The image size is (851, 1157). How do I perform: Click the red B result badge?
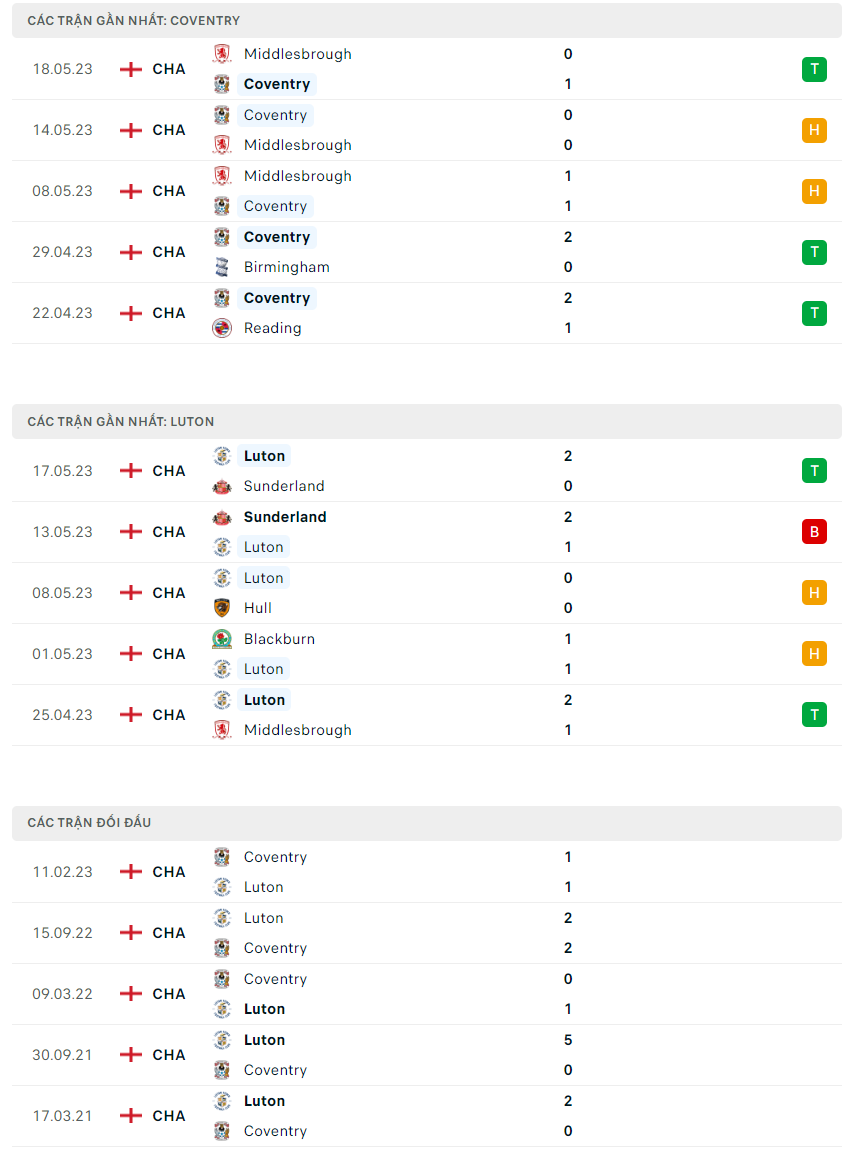click(x=814, y=532)
